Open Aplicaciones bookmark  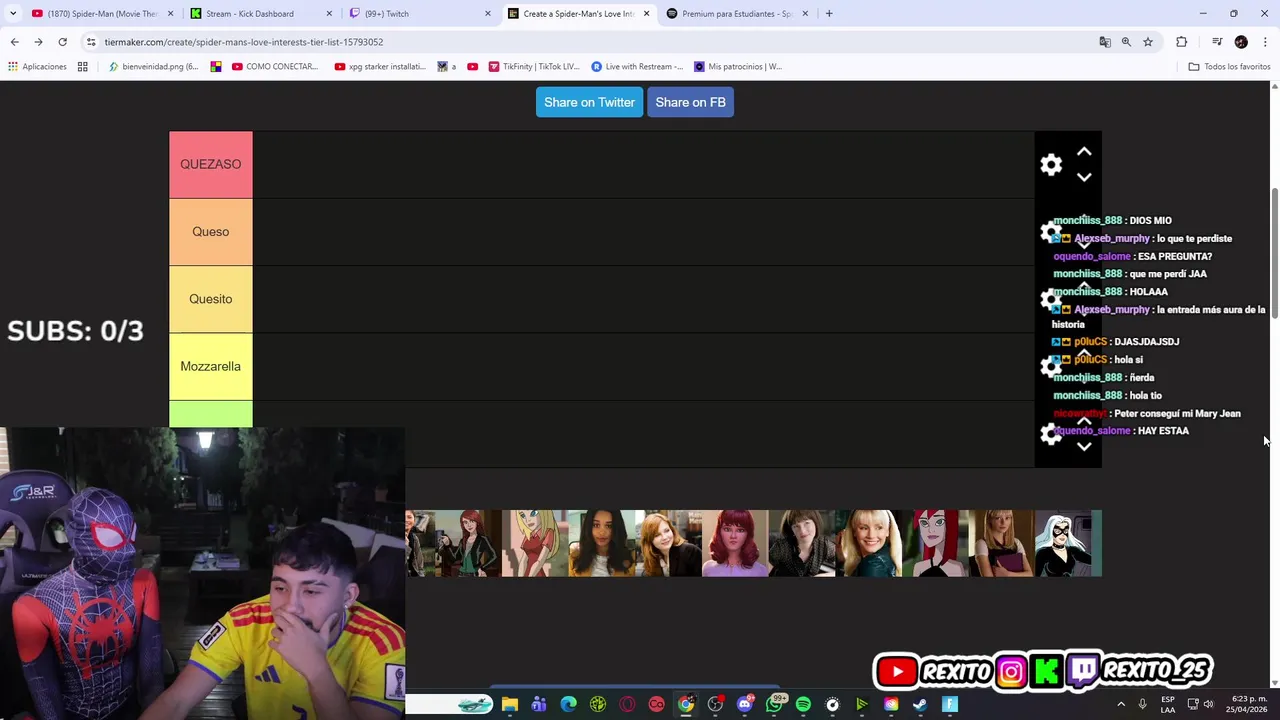(x=37, y=67)
